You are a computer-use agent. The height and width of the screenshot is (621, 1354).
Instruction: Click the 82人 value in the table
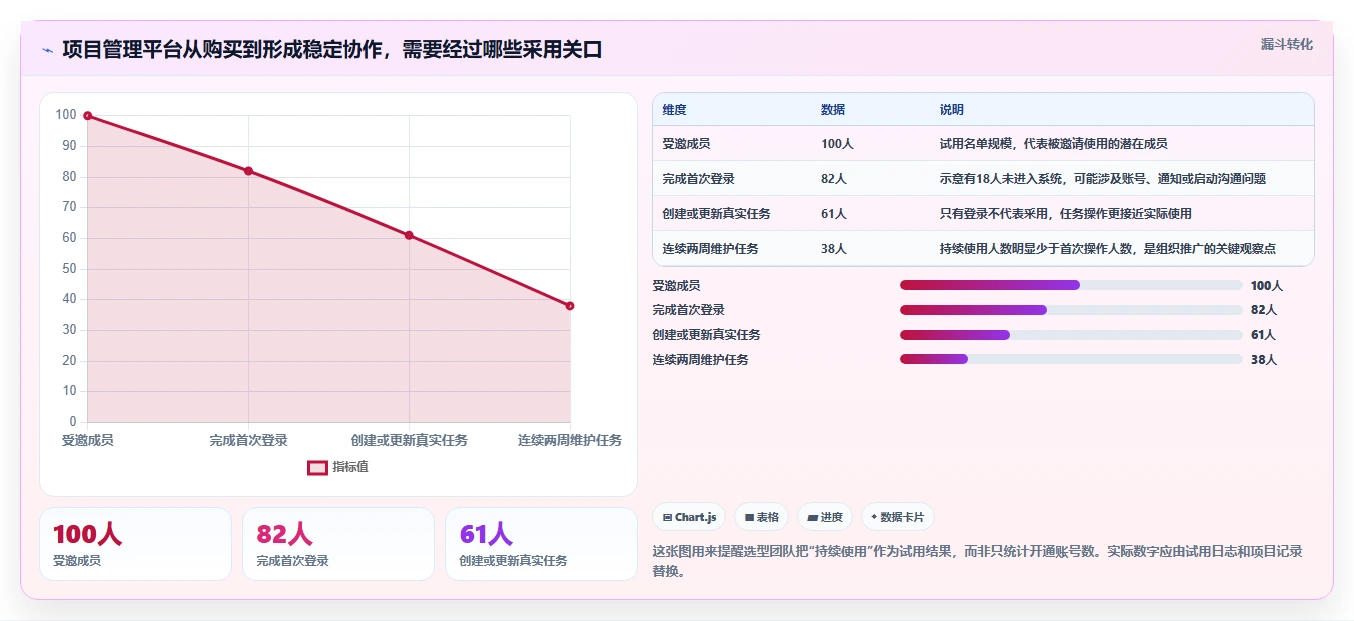coord(834,179)
